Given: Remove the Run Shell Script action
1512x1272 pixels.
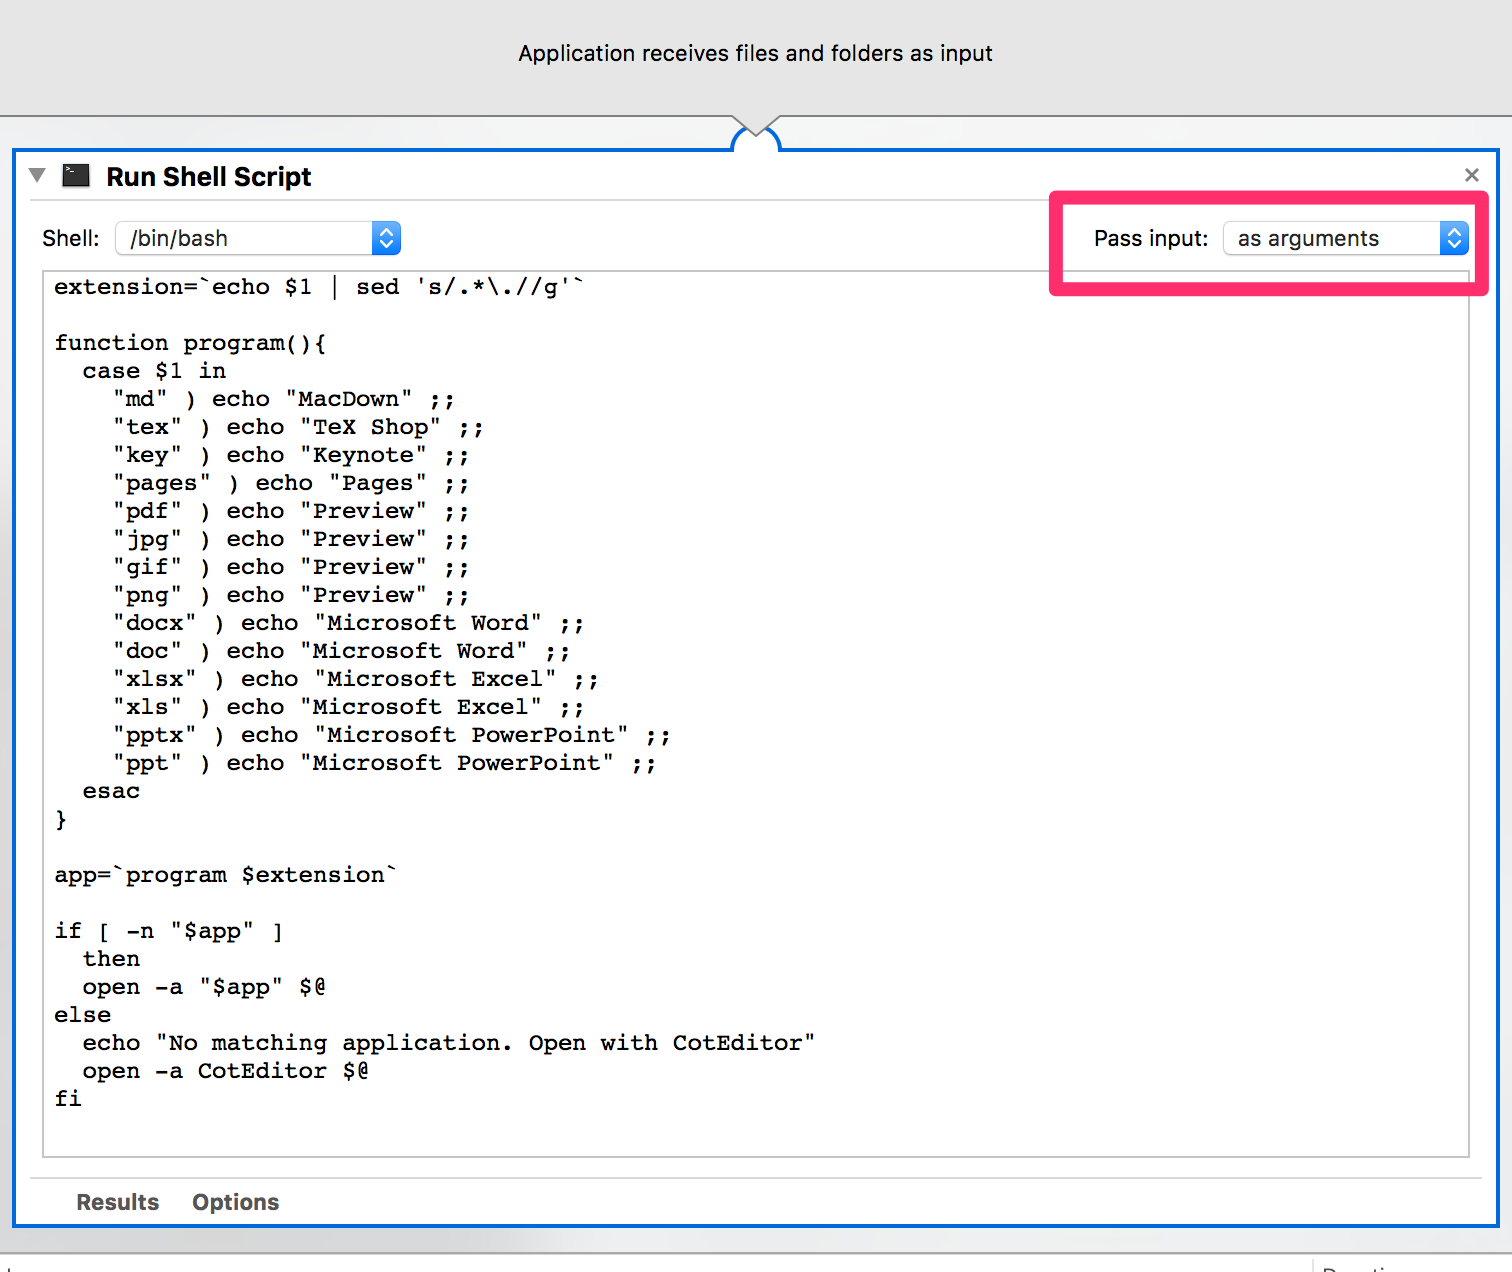Looking at the screenshot, I should coord(1471,175).
